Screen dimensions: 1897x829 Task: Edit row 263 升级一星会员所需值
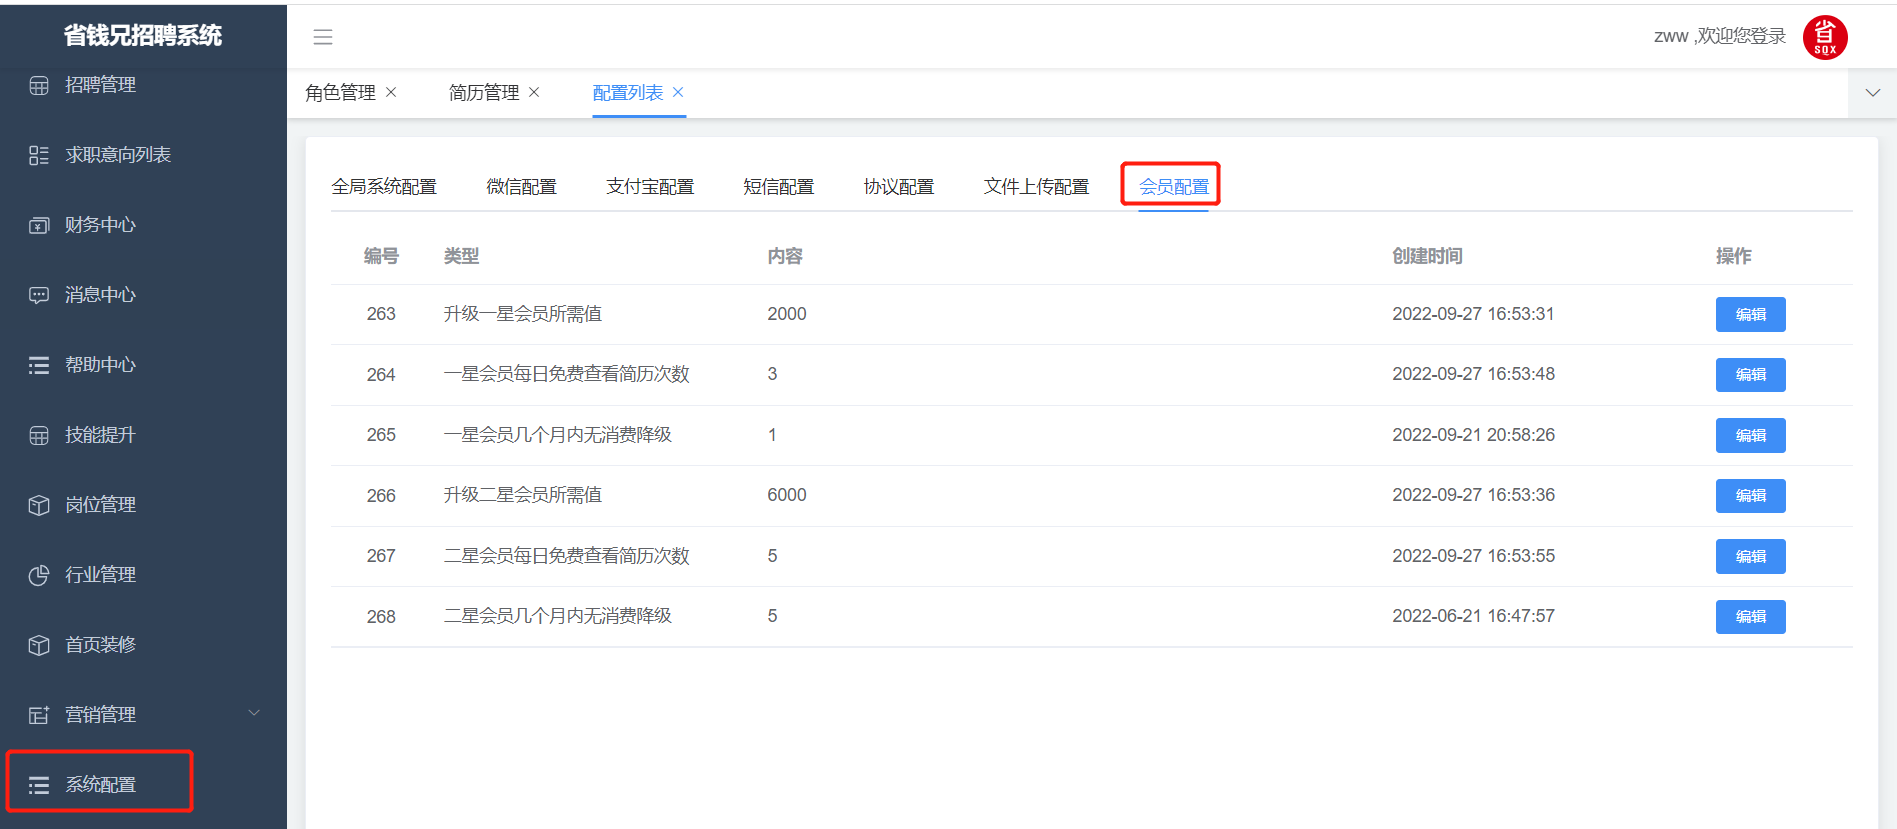tap(1750, 315)
